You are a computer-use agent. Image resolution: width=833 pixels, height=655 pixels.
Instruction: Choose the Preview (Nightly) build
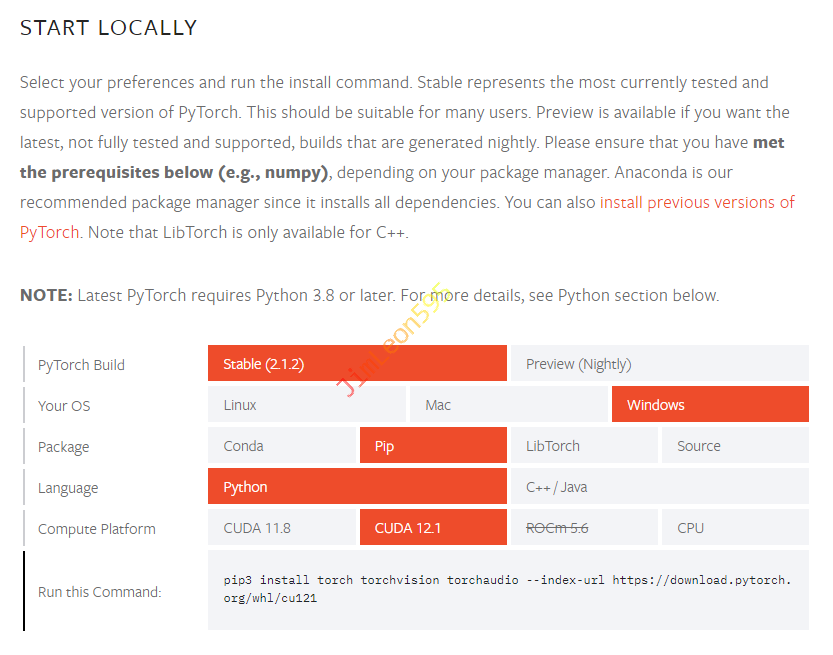point(659,364)
